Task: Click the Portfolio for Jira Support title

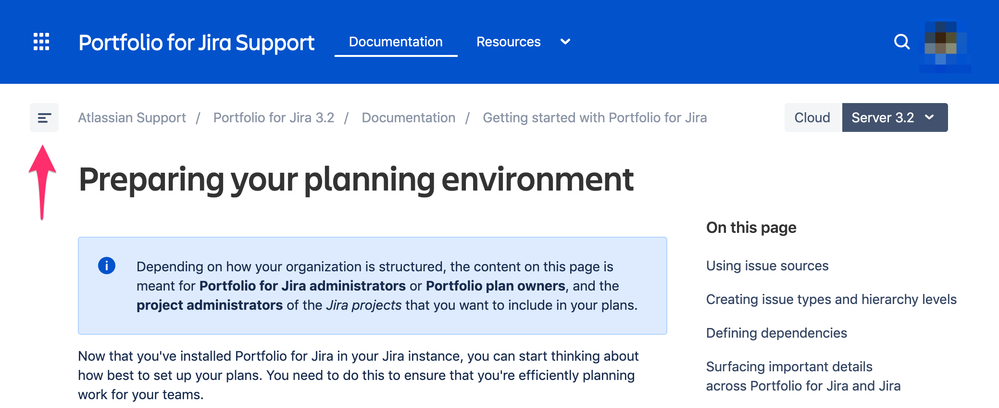Action: pyautogui.click(x=196, y=42)
